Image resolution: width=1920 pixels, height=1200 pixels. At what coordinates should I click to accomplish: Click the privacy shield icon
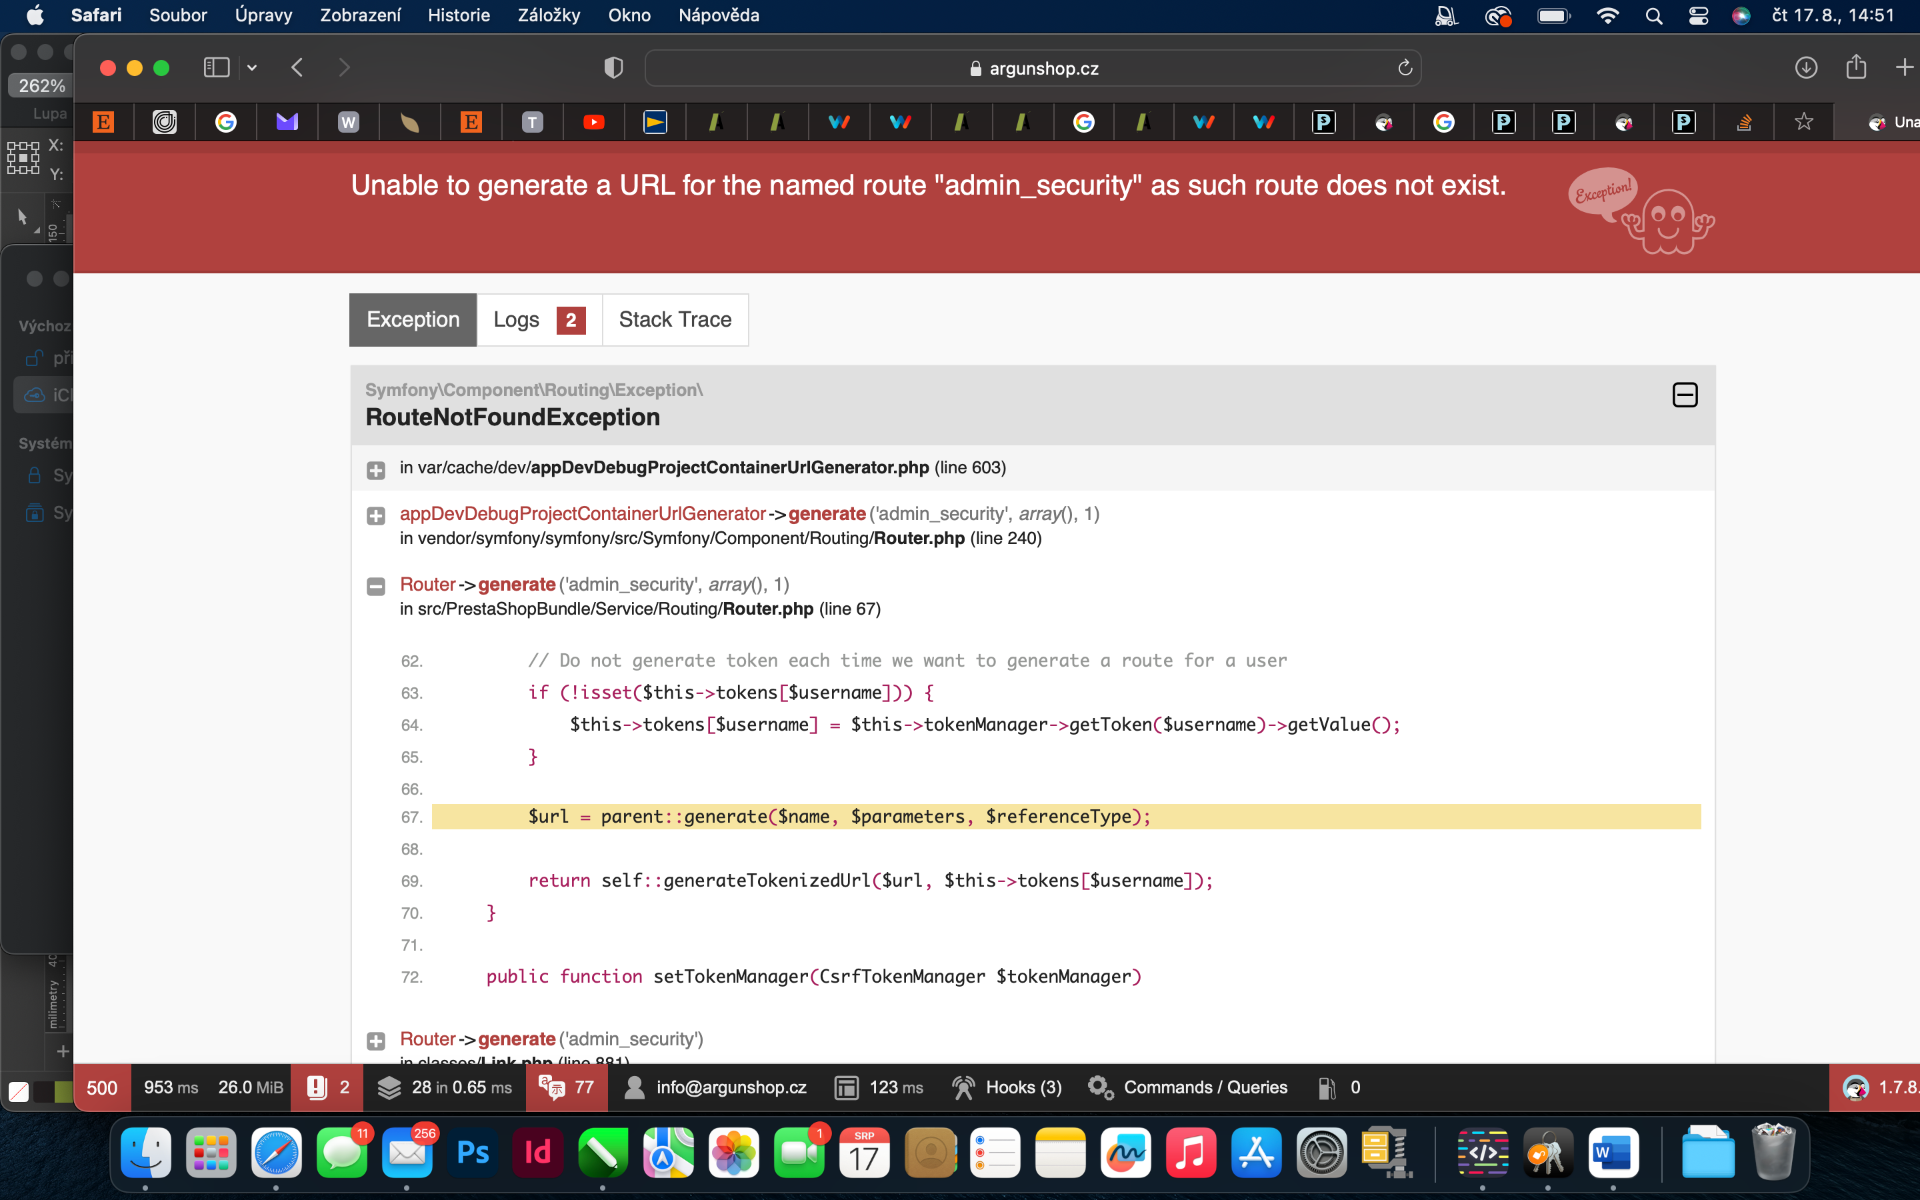[x=613, y=67]
